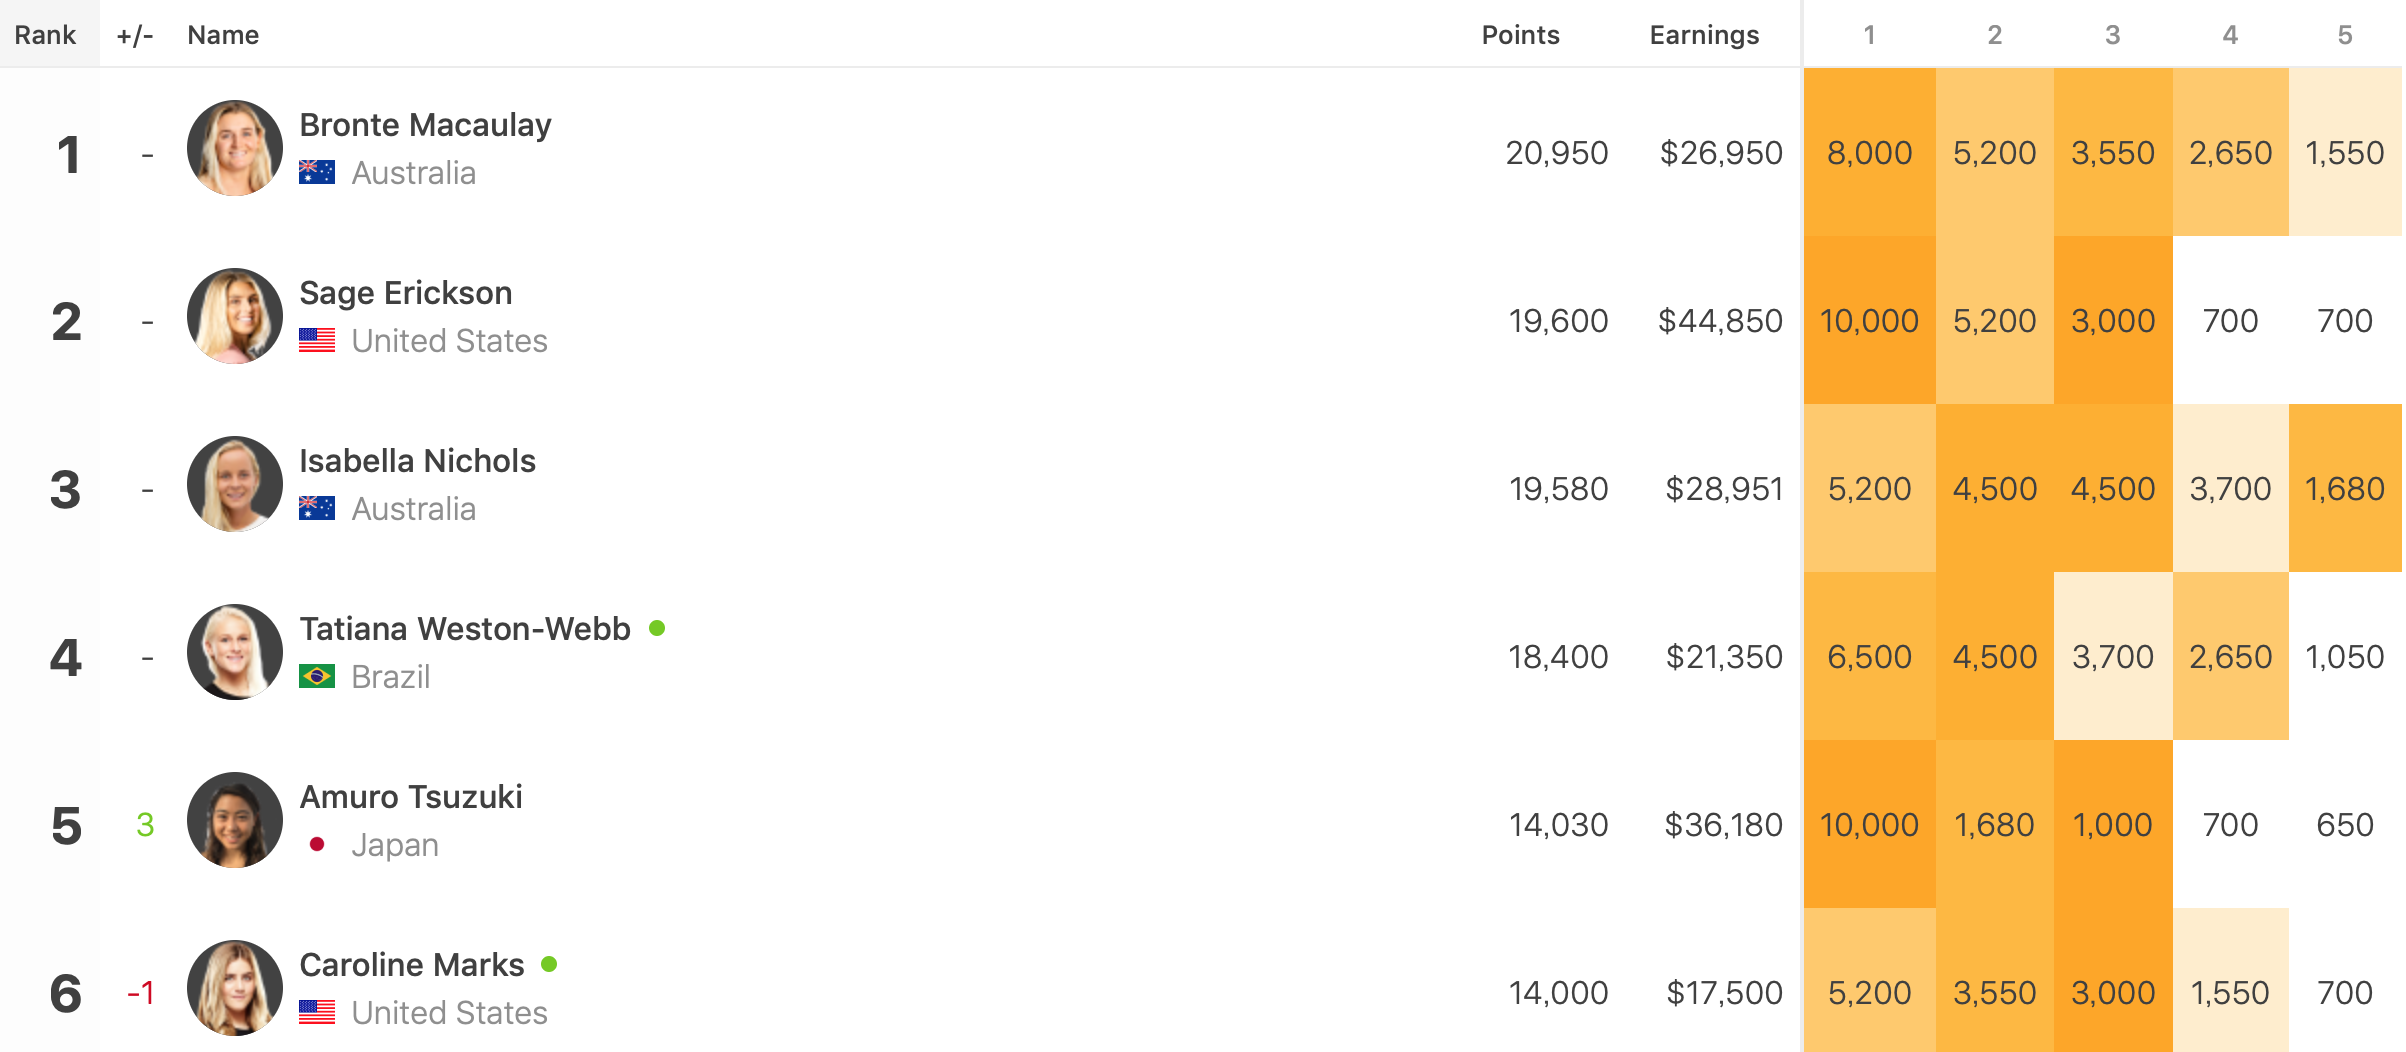The width and height of the screenshot is (2406, 1052).
Task: Click the green dot beside Tatiana Weston-Webb
Action: point(657,628)
